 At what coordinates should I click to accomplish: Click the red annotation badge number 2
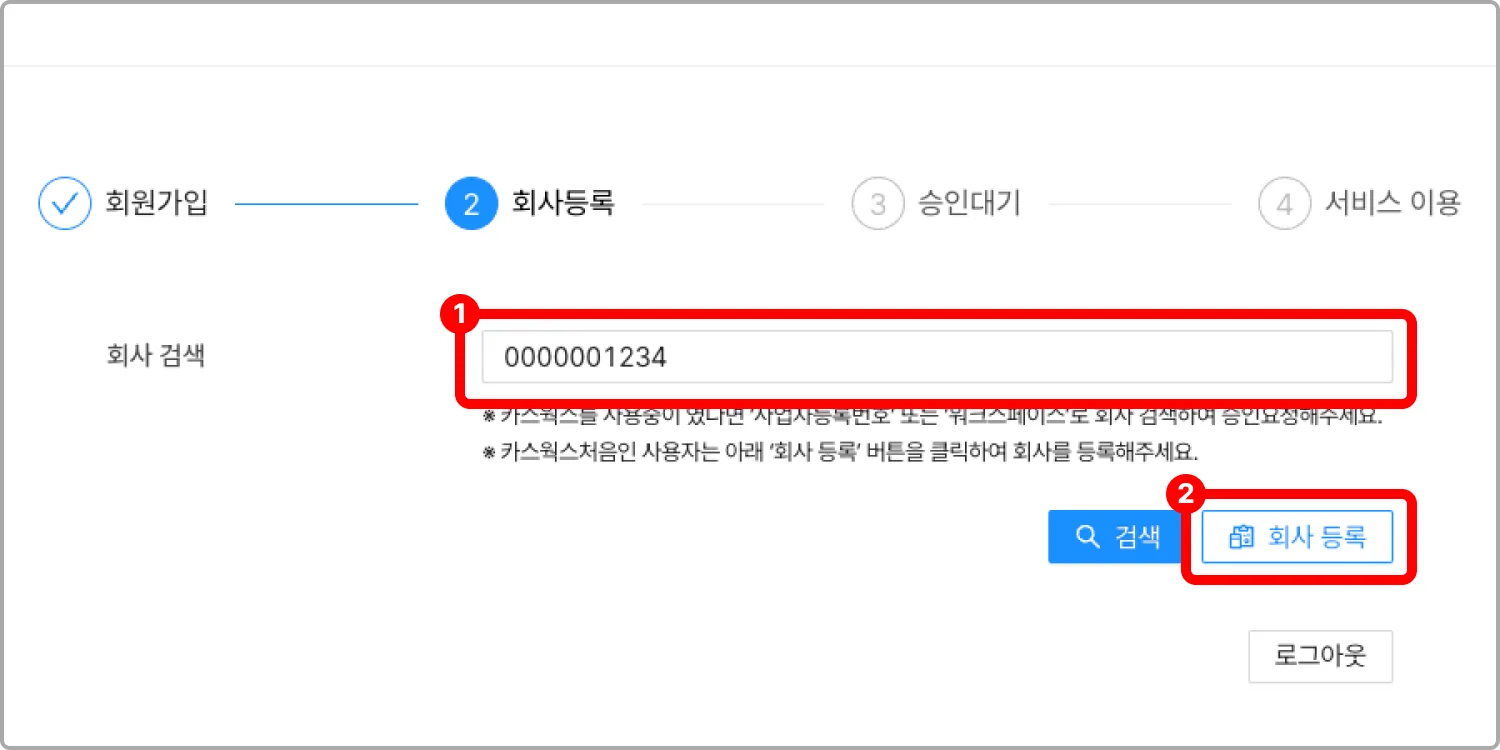[1185, 495]
